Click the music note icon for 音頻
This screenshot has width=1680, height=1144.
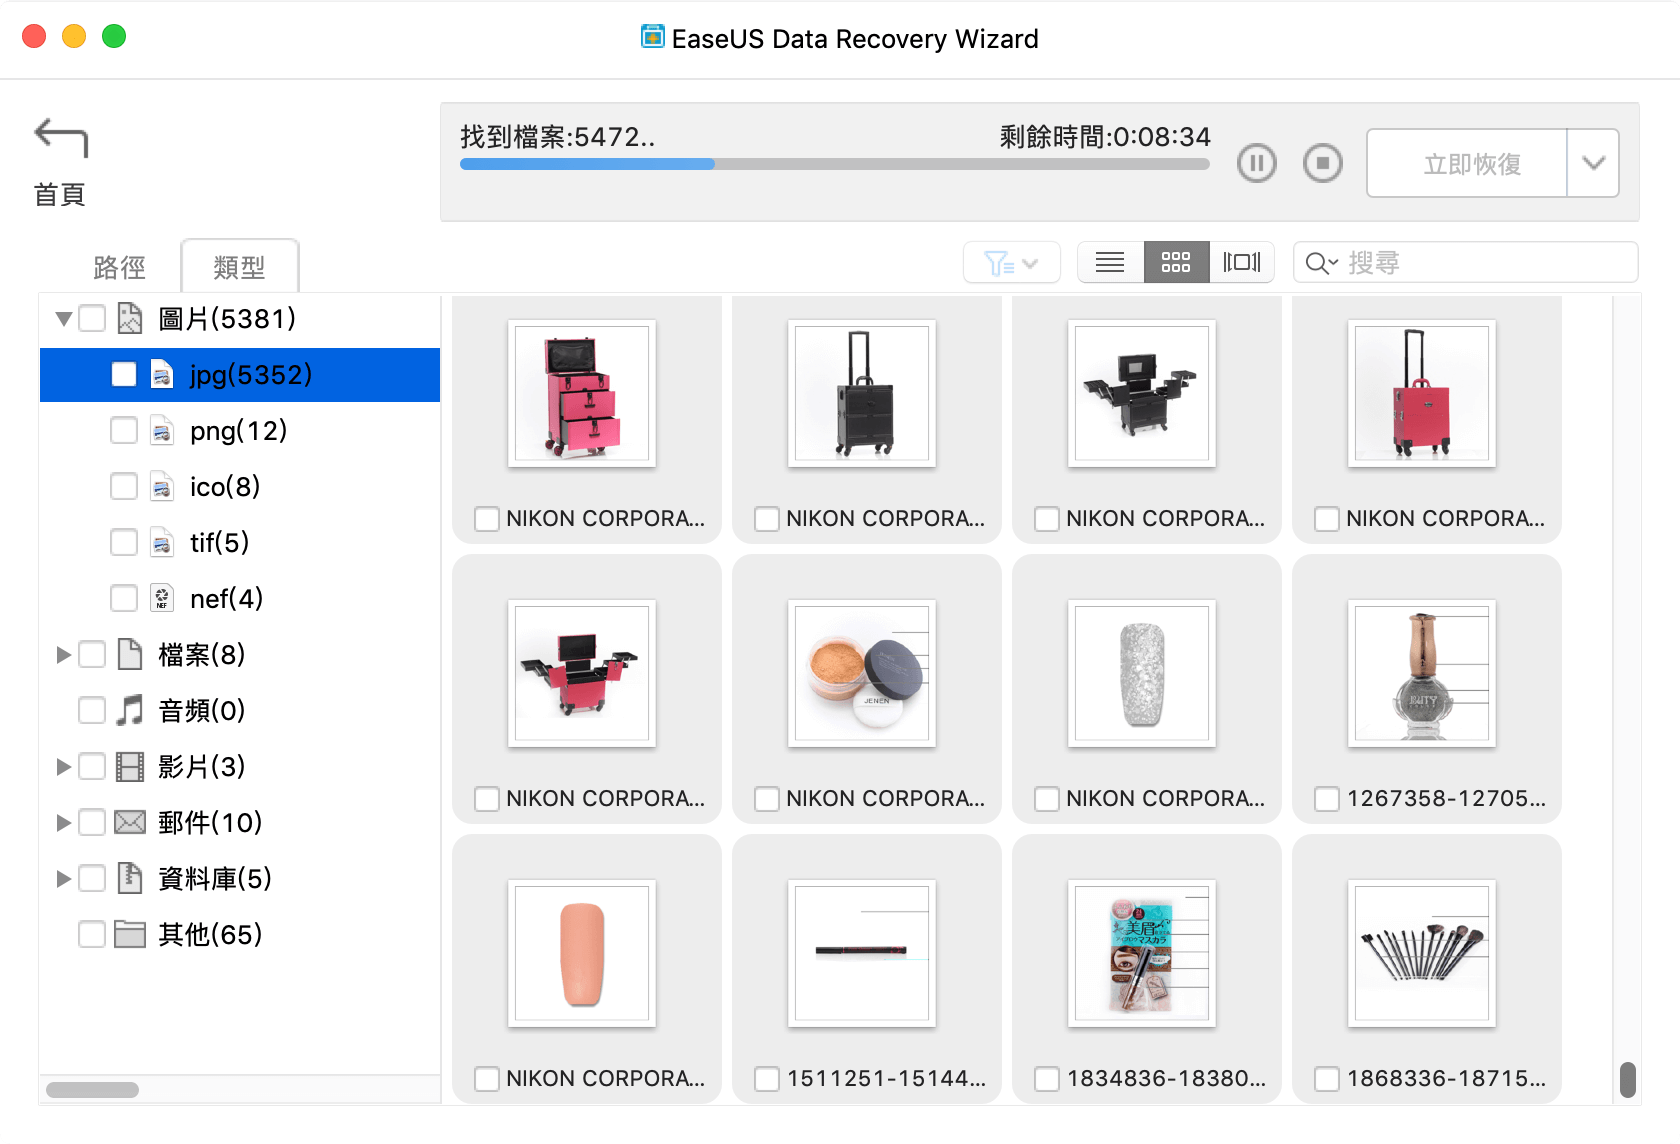[130, 711]
